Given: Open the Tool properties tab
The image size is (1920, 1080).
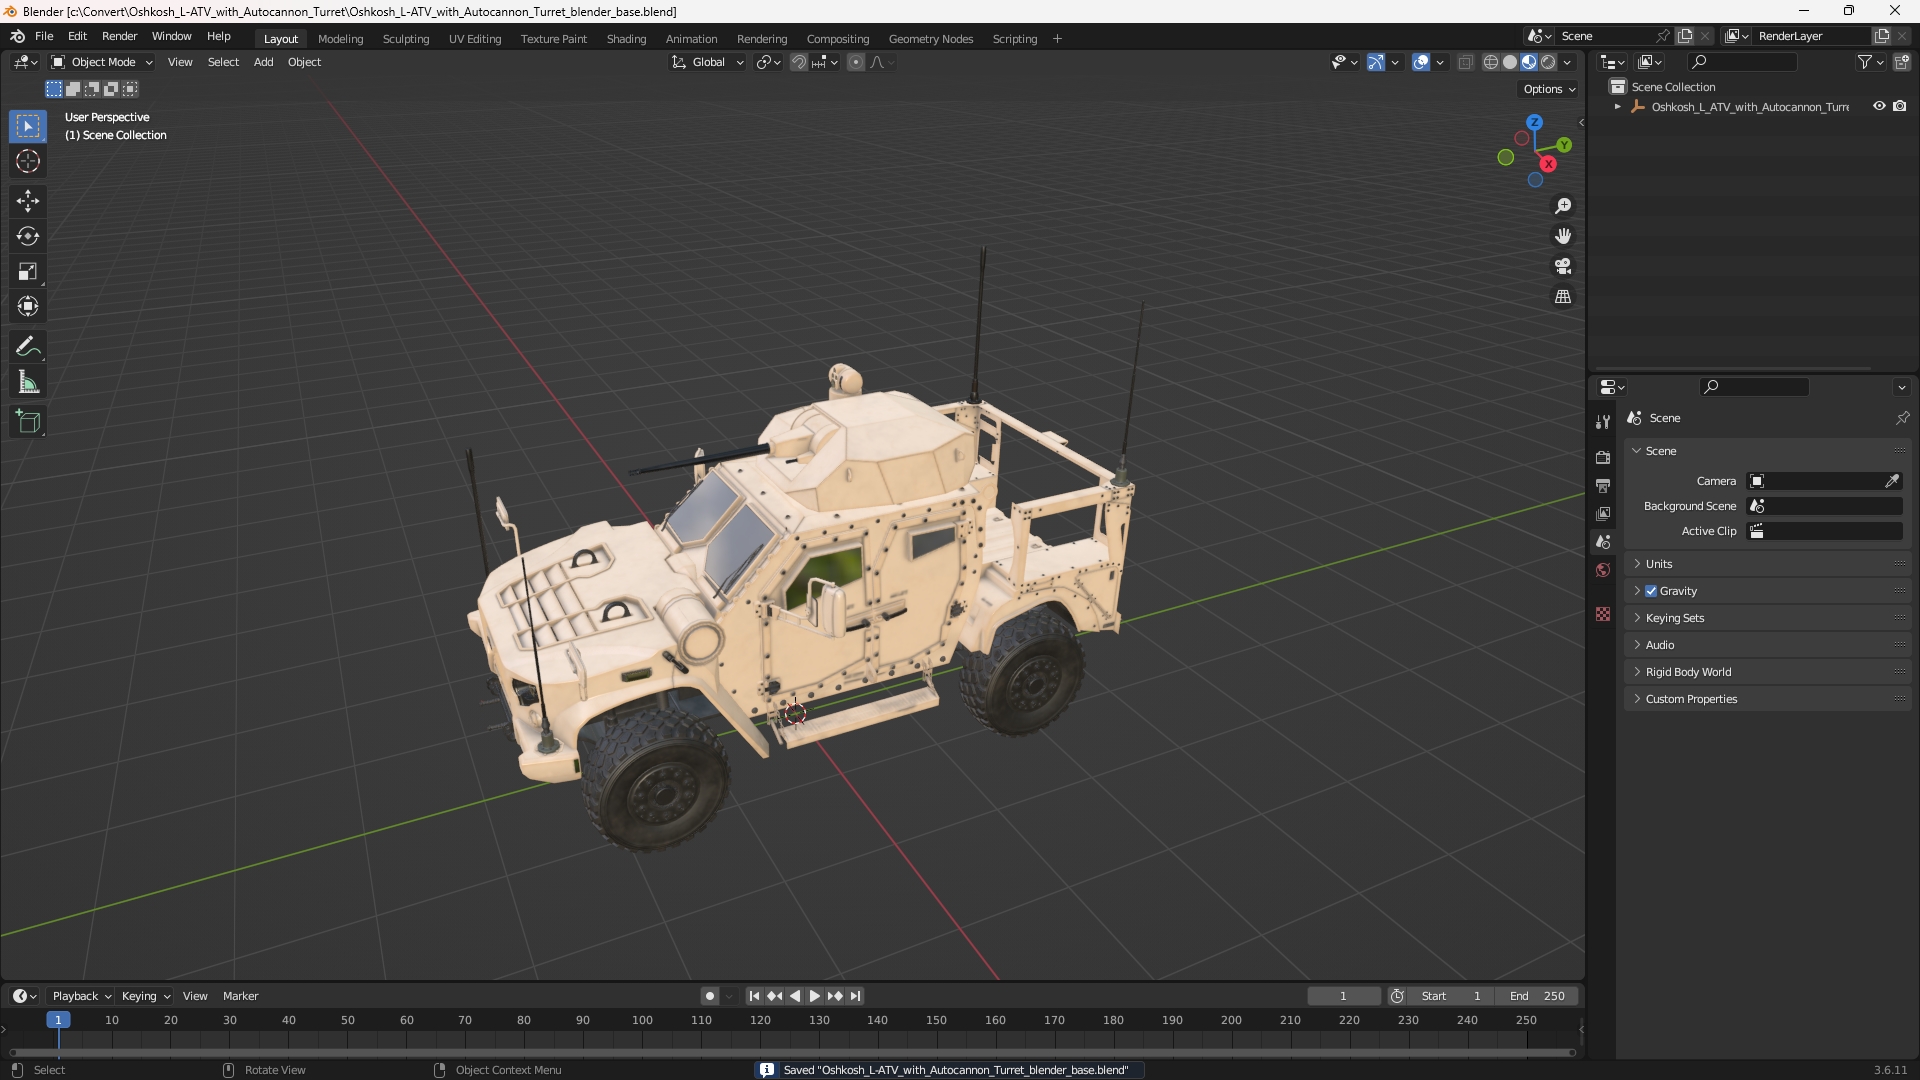Looking at the screenshot, I should [1603, 422].
